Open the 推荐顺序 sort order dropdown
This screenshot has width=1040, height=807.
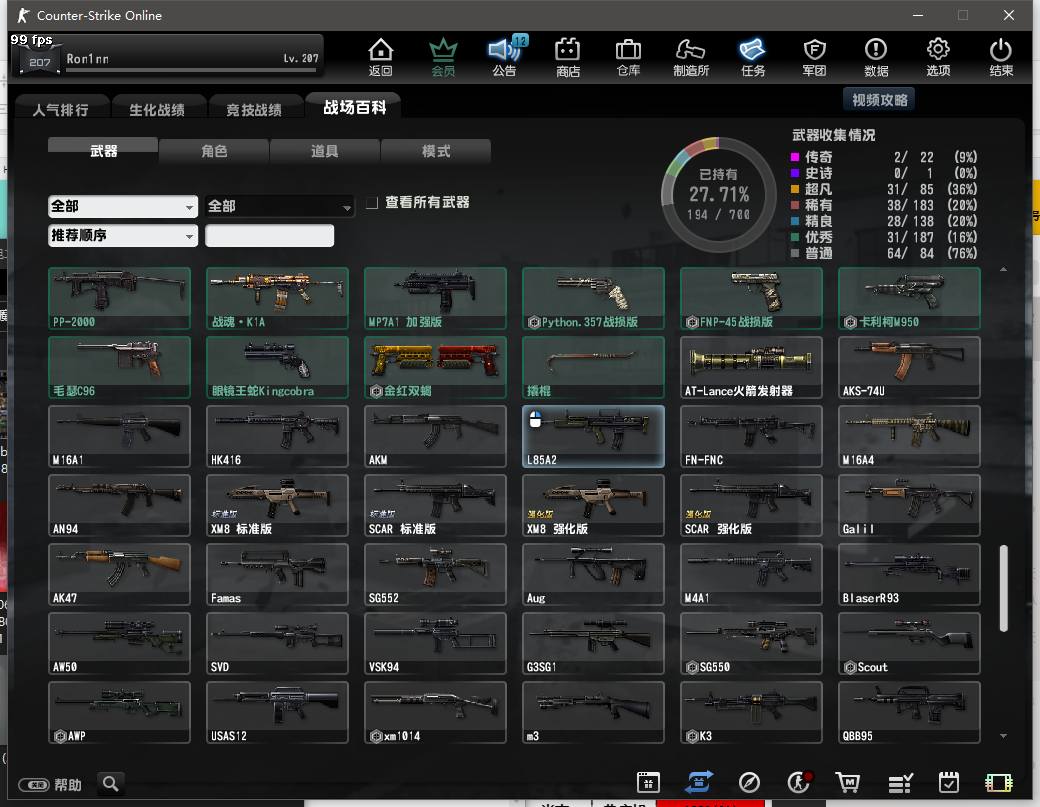[x=123, y=236]
